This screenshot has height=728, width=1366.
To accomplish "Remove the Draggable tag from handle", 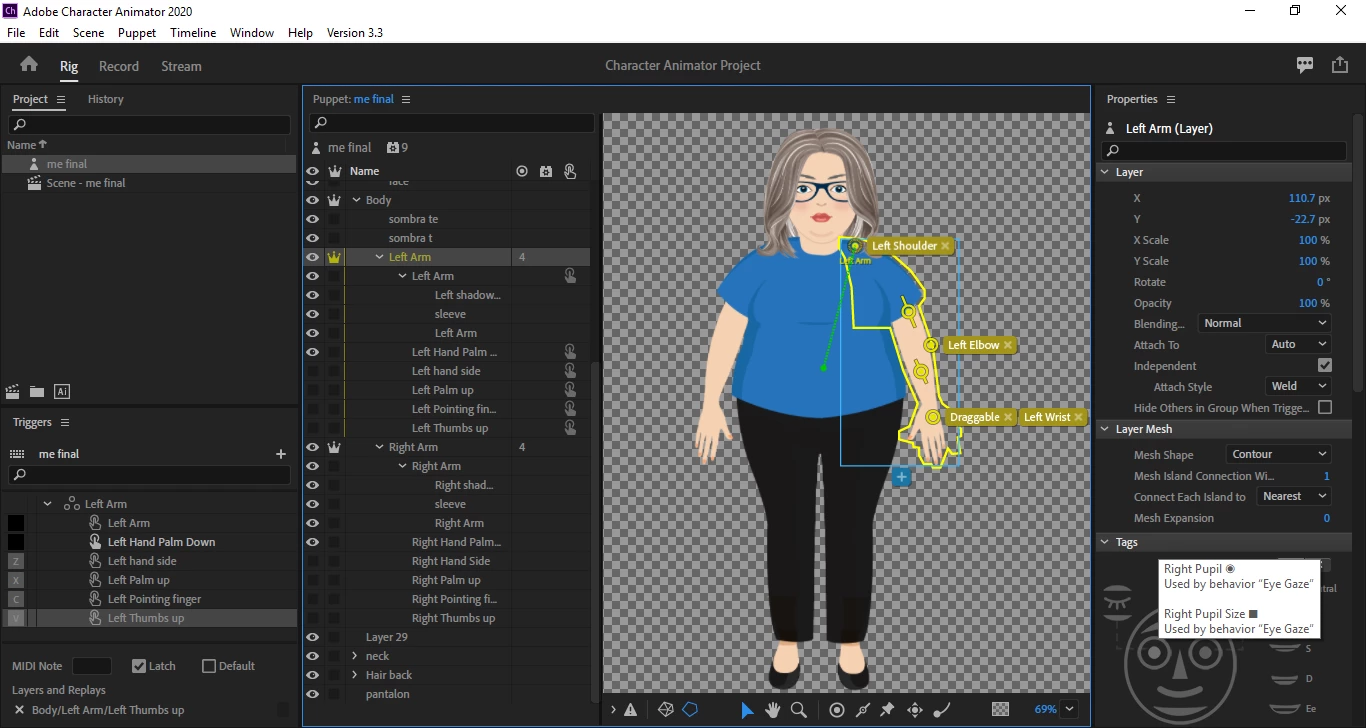I will pyautogui.click(x=1008, y=417).
